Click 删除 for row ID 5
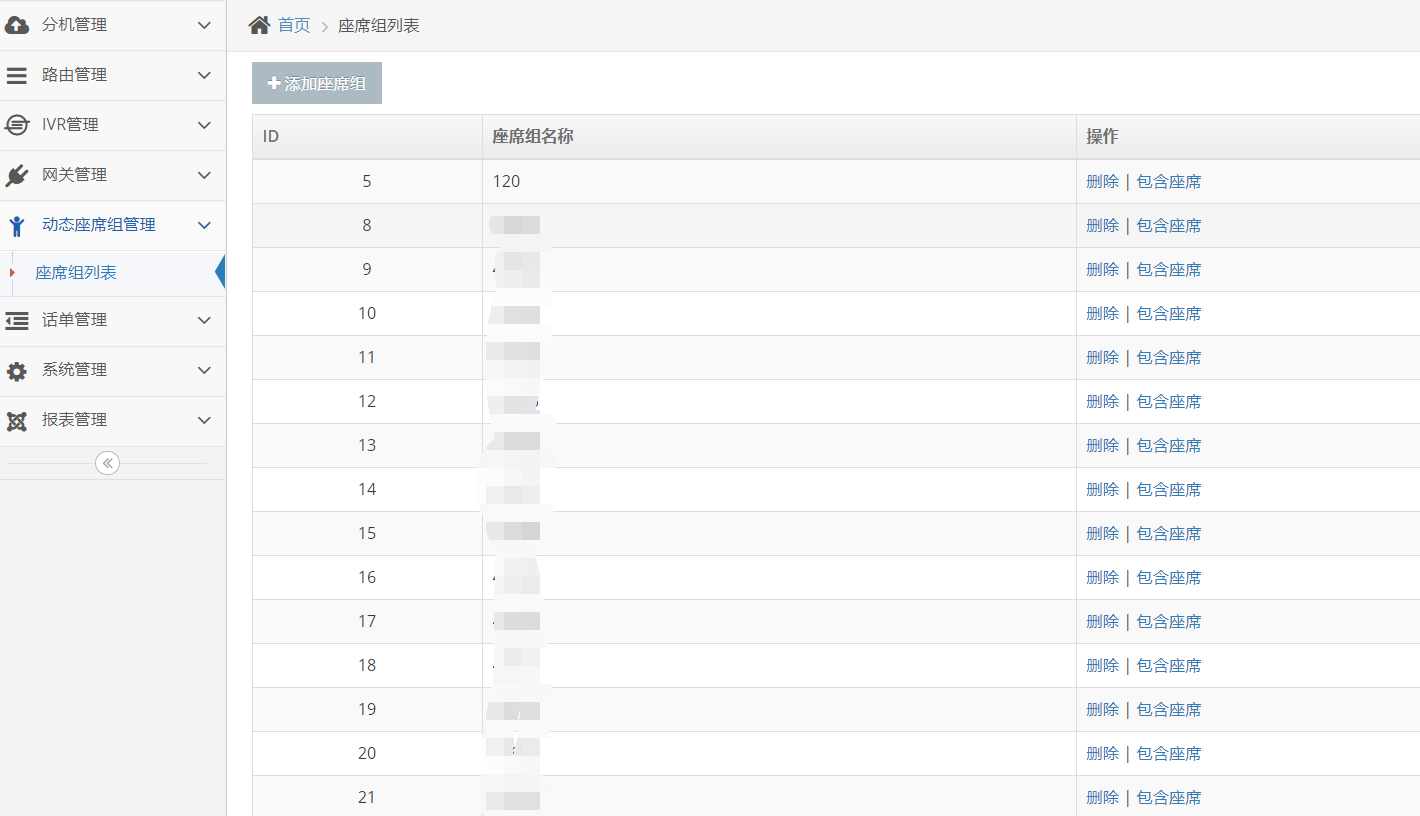 point(1102,182)
